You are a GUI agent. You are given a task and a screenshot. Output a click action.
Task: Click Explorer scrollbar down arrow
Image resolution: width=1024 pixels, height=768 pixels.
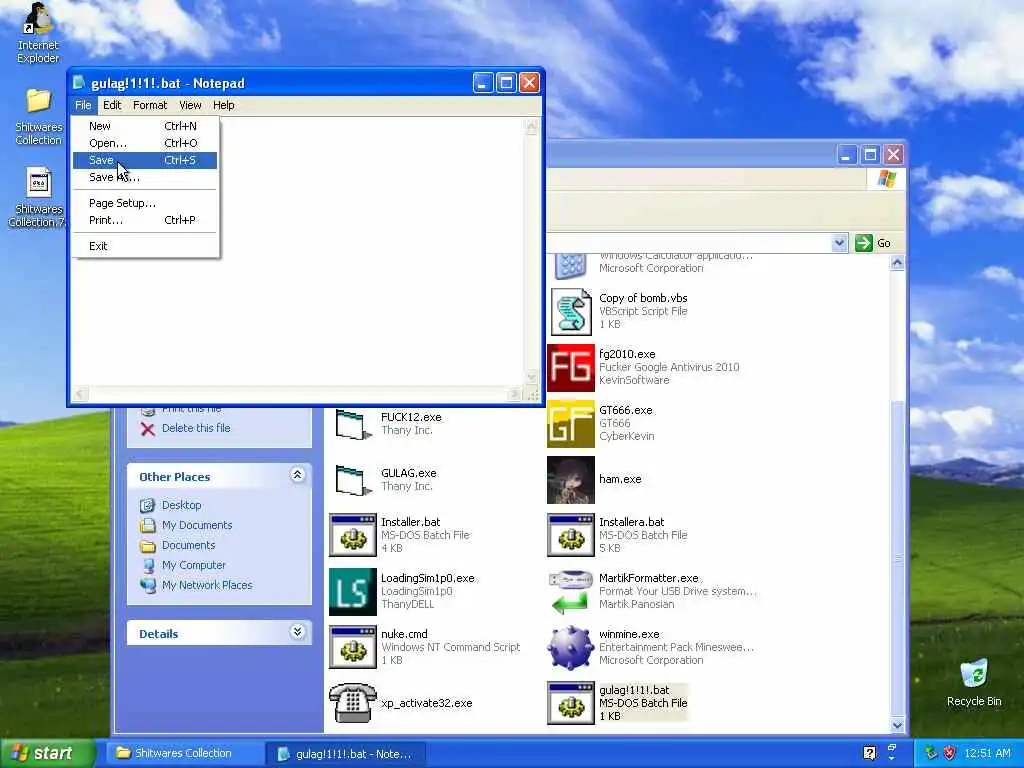tap(897, 725)
